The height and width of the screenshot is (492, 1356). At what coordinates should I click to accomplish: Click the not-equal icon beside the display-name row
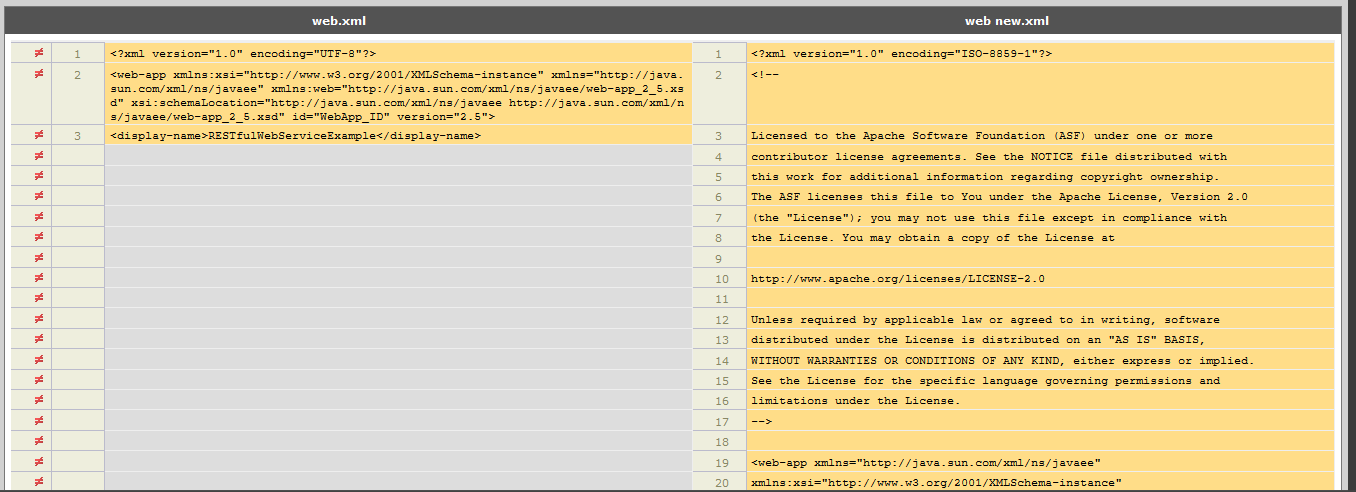coord(39,135)
